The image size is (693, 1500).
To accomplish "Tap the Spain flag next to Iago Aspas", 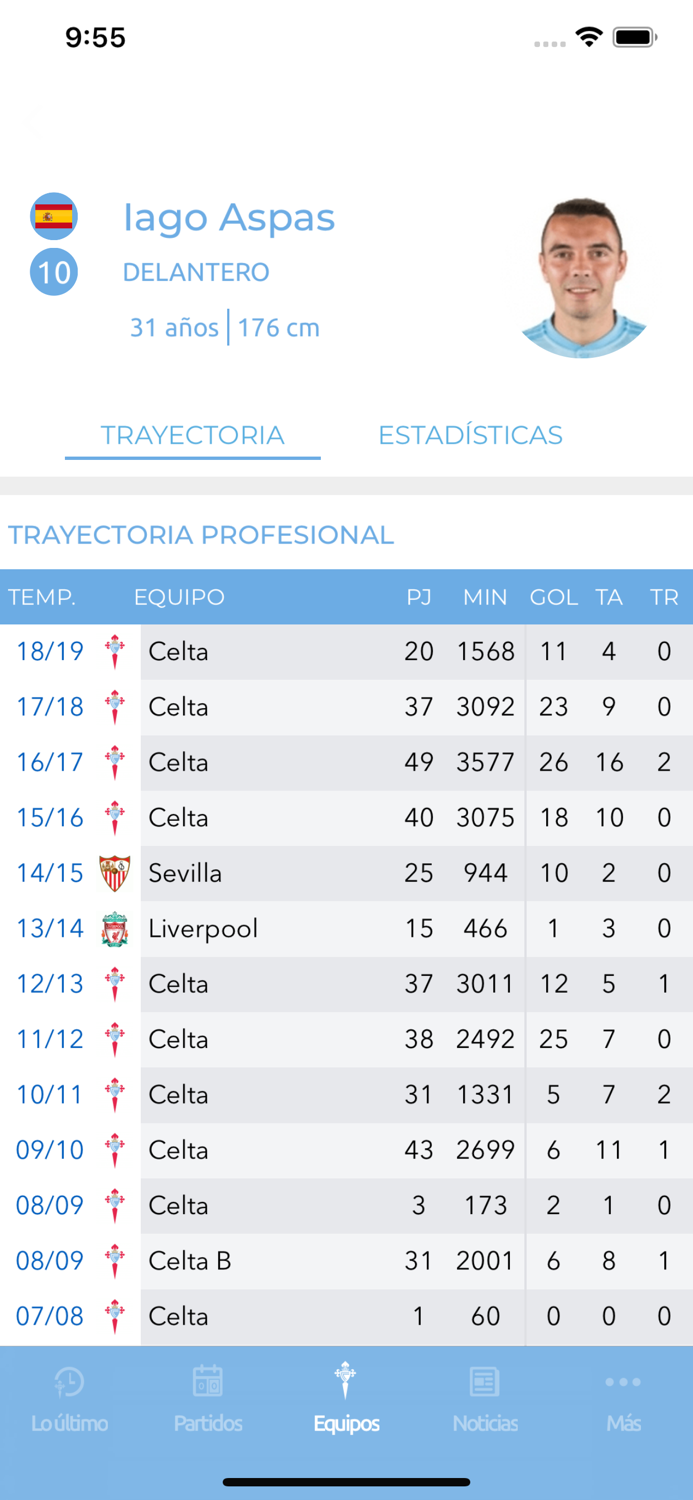I will point(54,215).
